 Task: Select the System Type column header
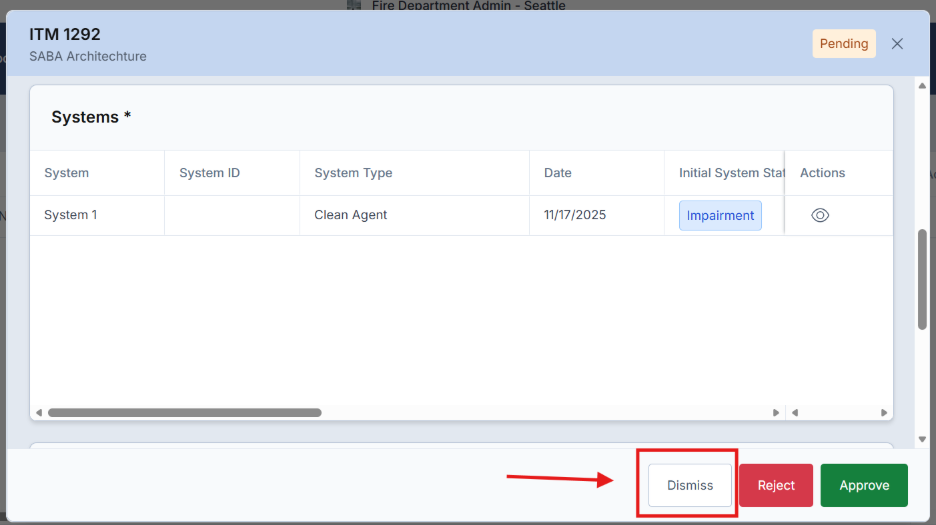pos(353,173)
